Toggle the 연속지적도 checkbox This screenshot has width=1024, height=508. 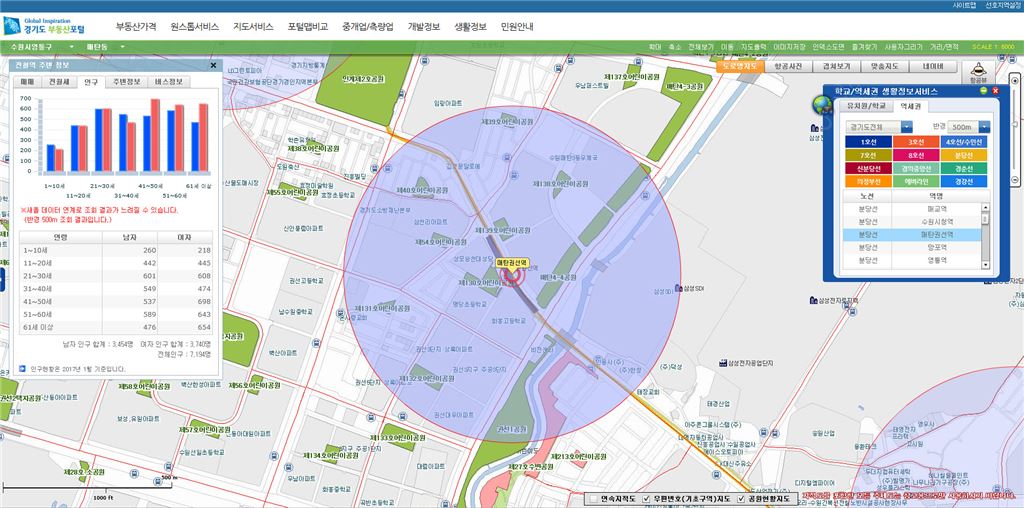(593, 498)
